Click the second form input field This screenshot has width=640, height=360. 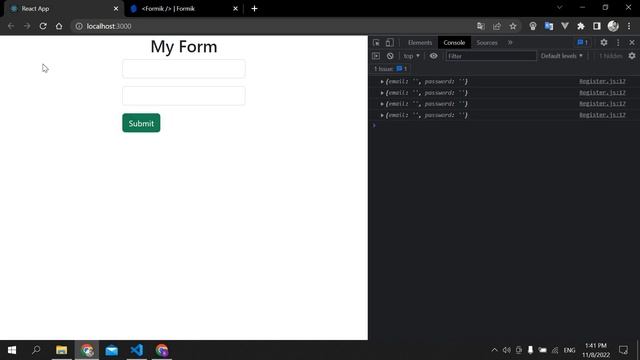coord(184,96)
